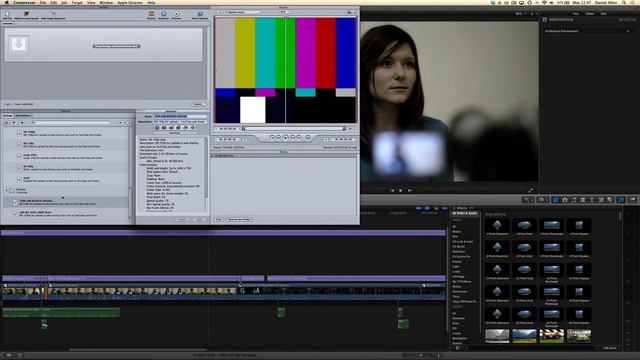The image size is (640, 360).
Task: Adjust the Final Cut timeline zoom slider
Action: click(420, 356)
